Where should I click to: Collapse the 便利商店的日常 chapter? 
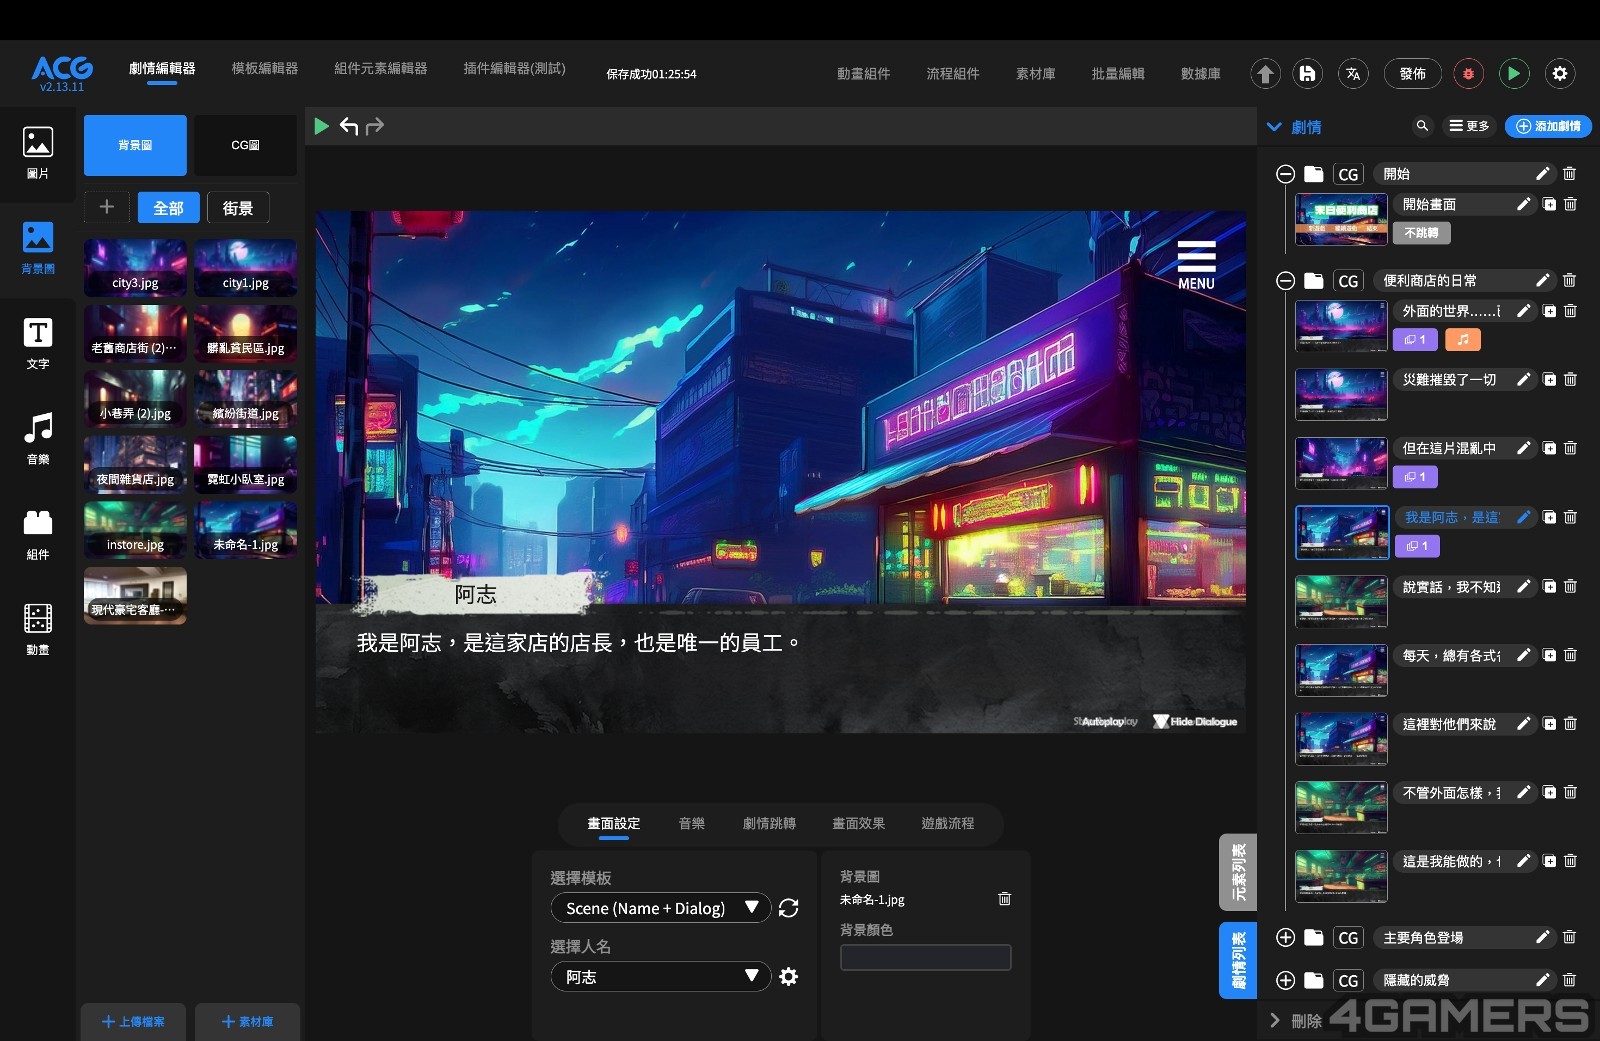pos(1286,281)
